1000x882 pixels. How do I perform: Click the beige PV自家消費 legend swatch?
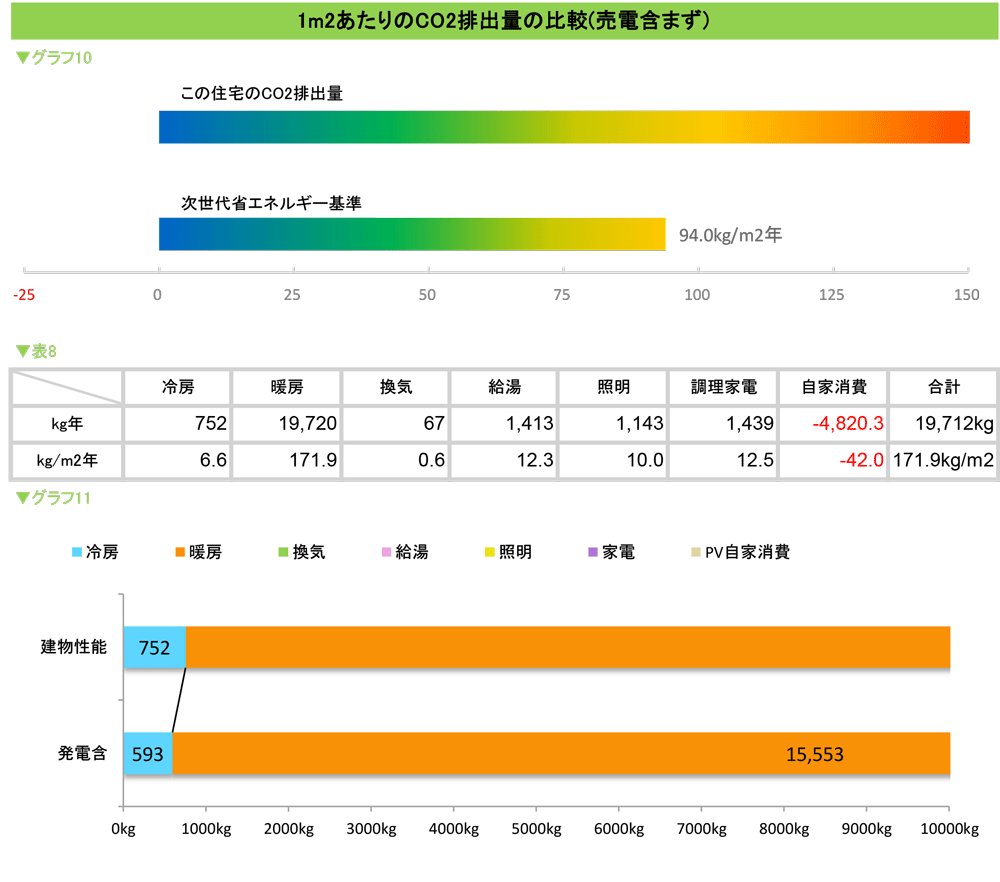[696, 552]
